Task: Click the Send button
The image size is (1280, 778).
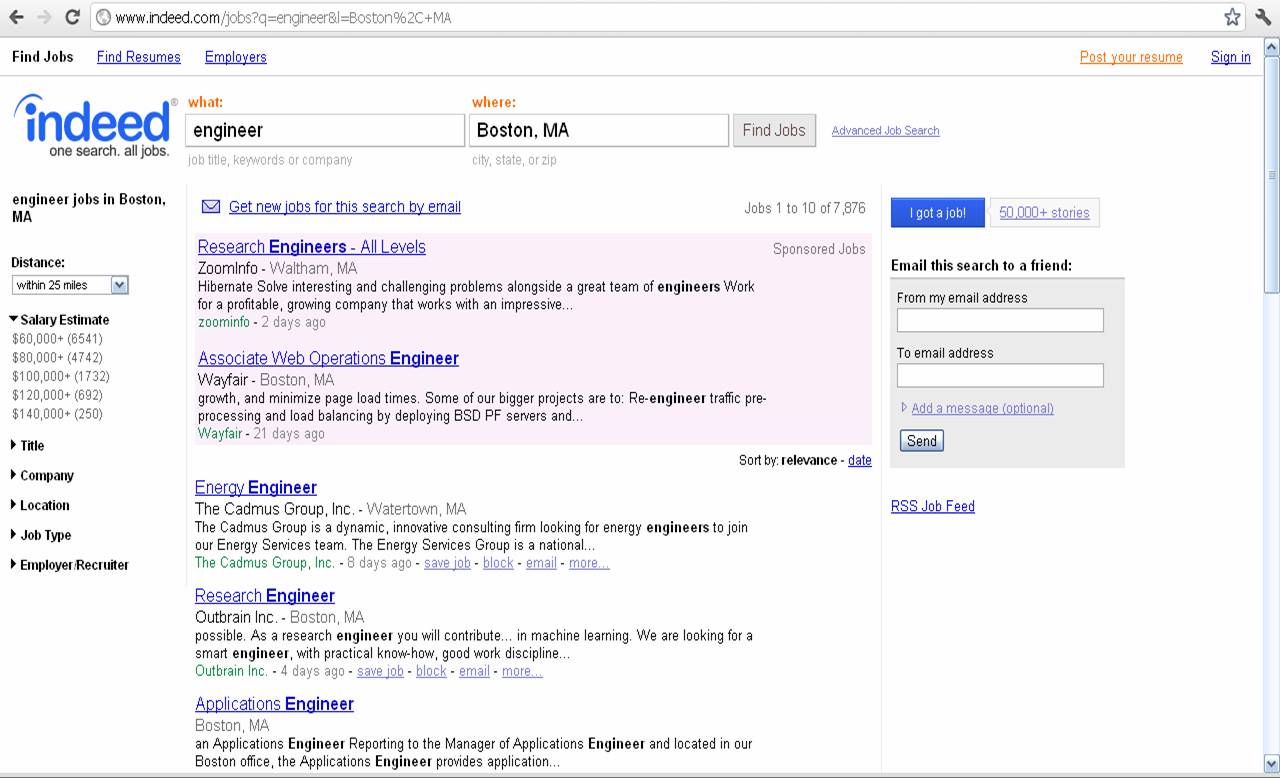Action: point(922,441)
